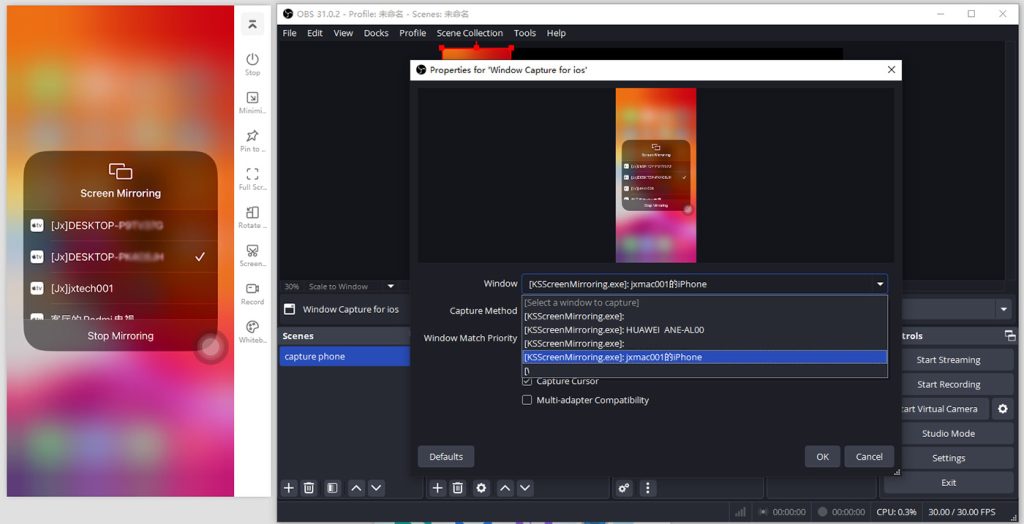Click the Defaults button

tap(446, 457)
